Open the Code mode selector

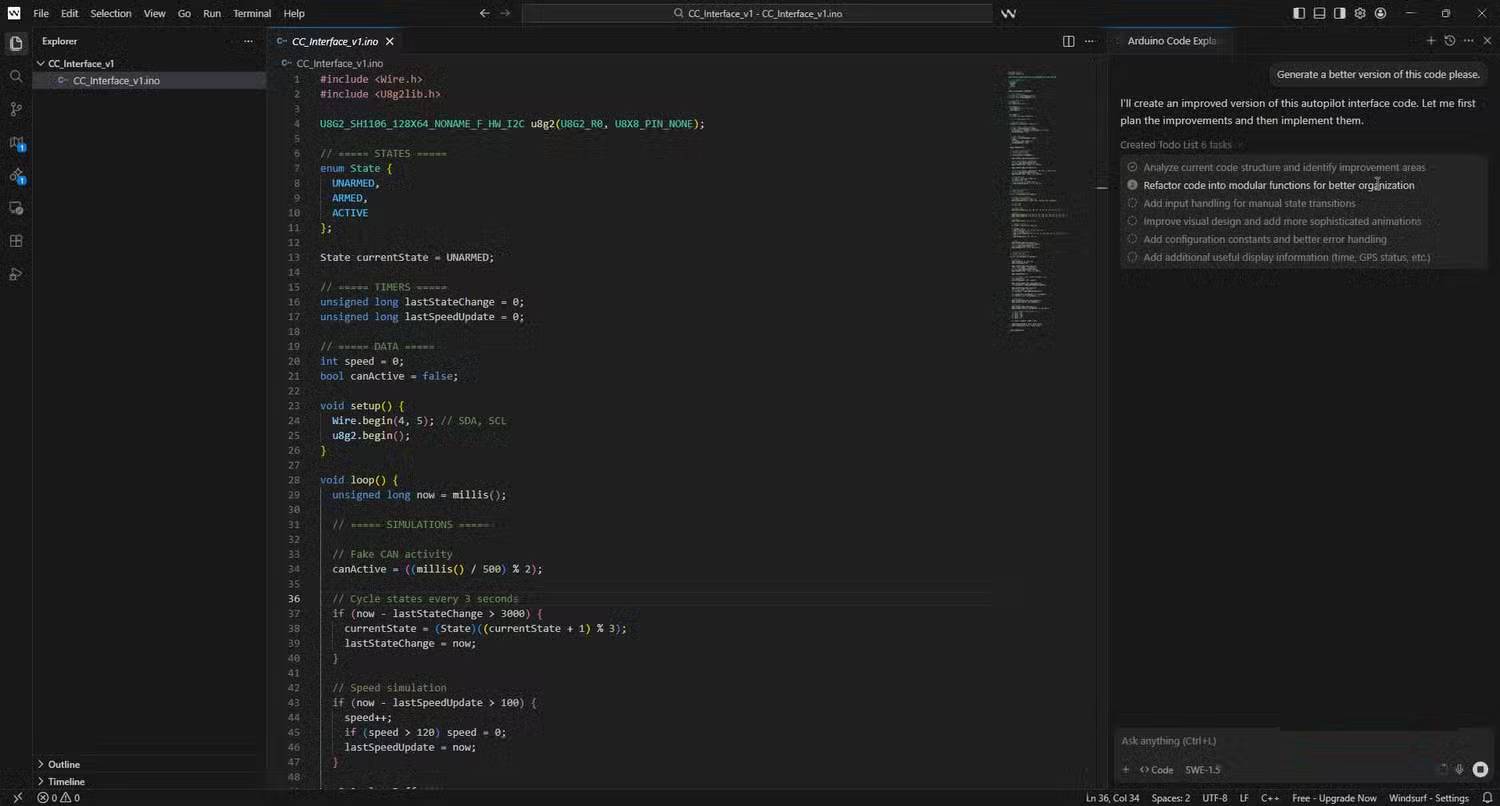tap(1157, 770)
